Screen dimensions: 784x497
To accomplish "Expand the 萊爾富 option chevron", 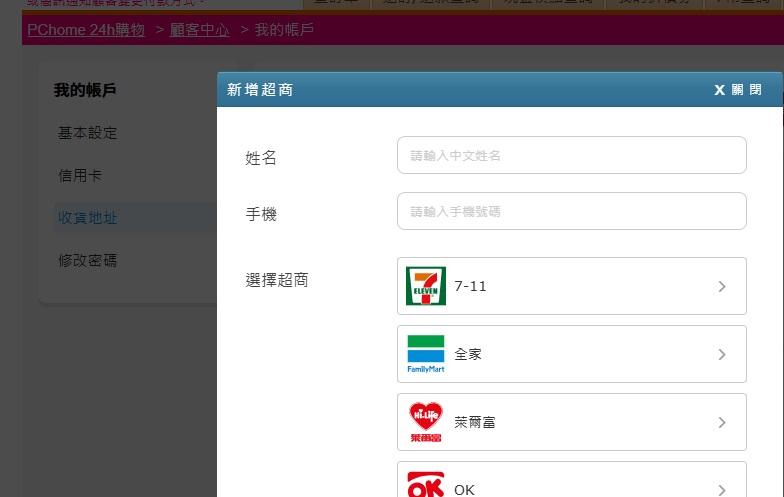I will coord(722,422).
